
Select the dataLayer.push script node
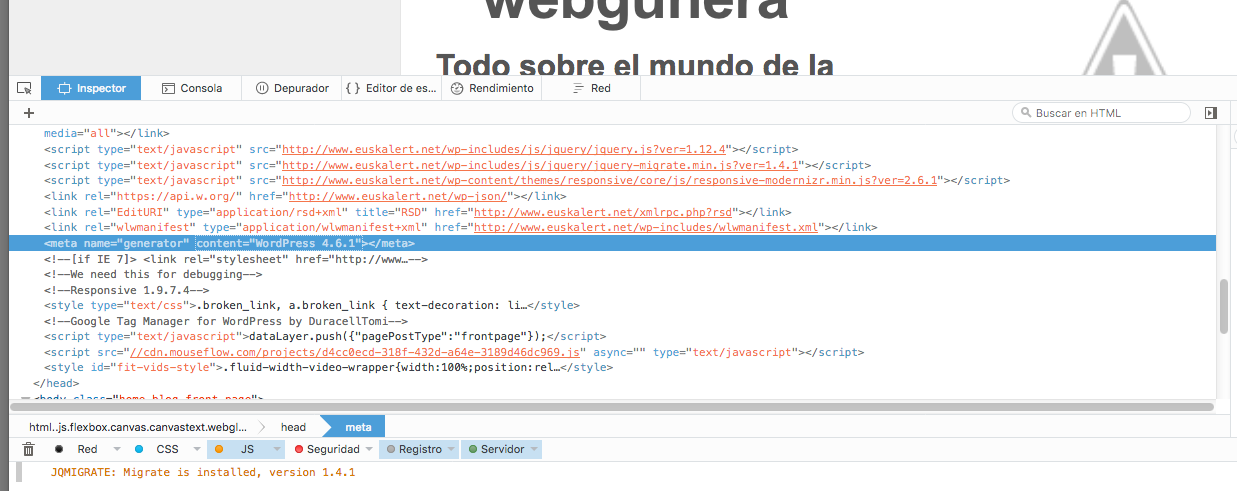tap(325, 336)
